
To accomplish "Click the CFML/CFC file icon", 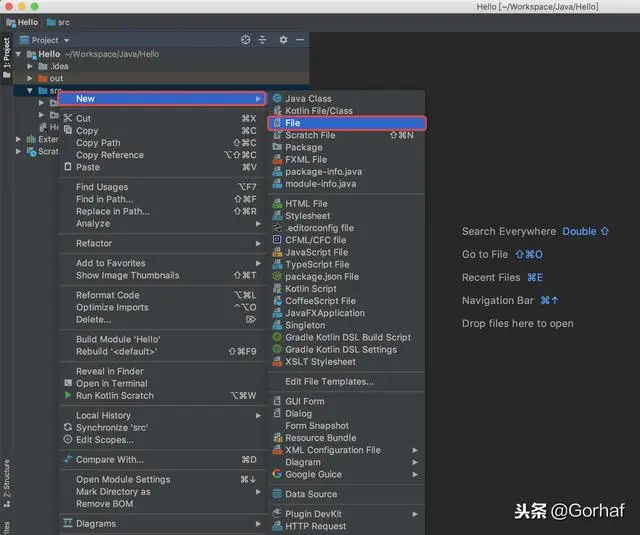I will [277, 240].
